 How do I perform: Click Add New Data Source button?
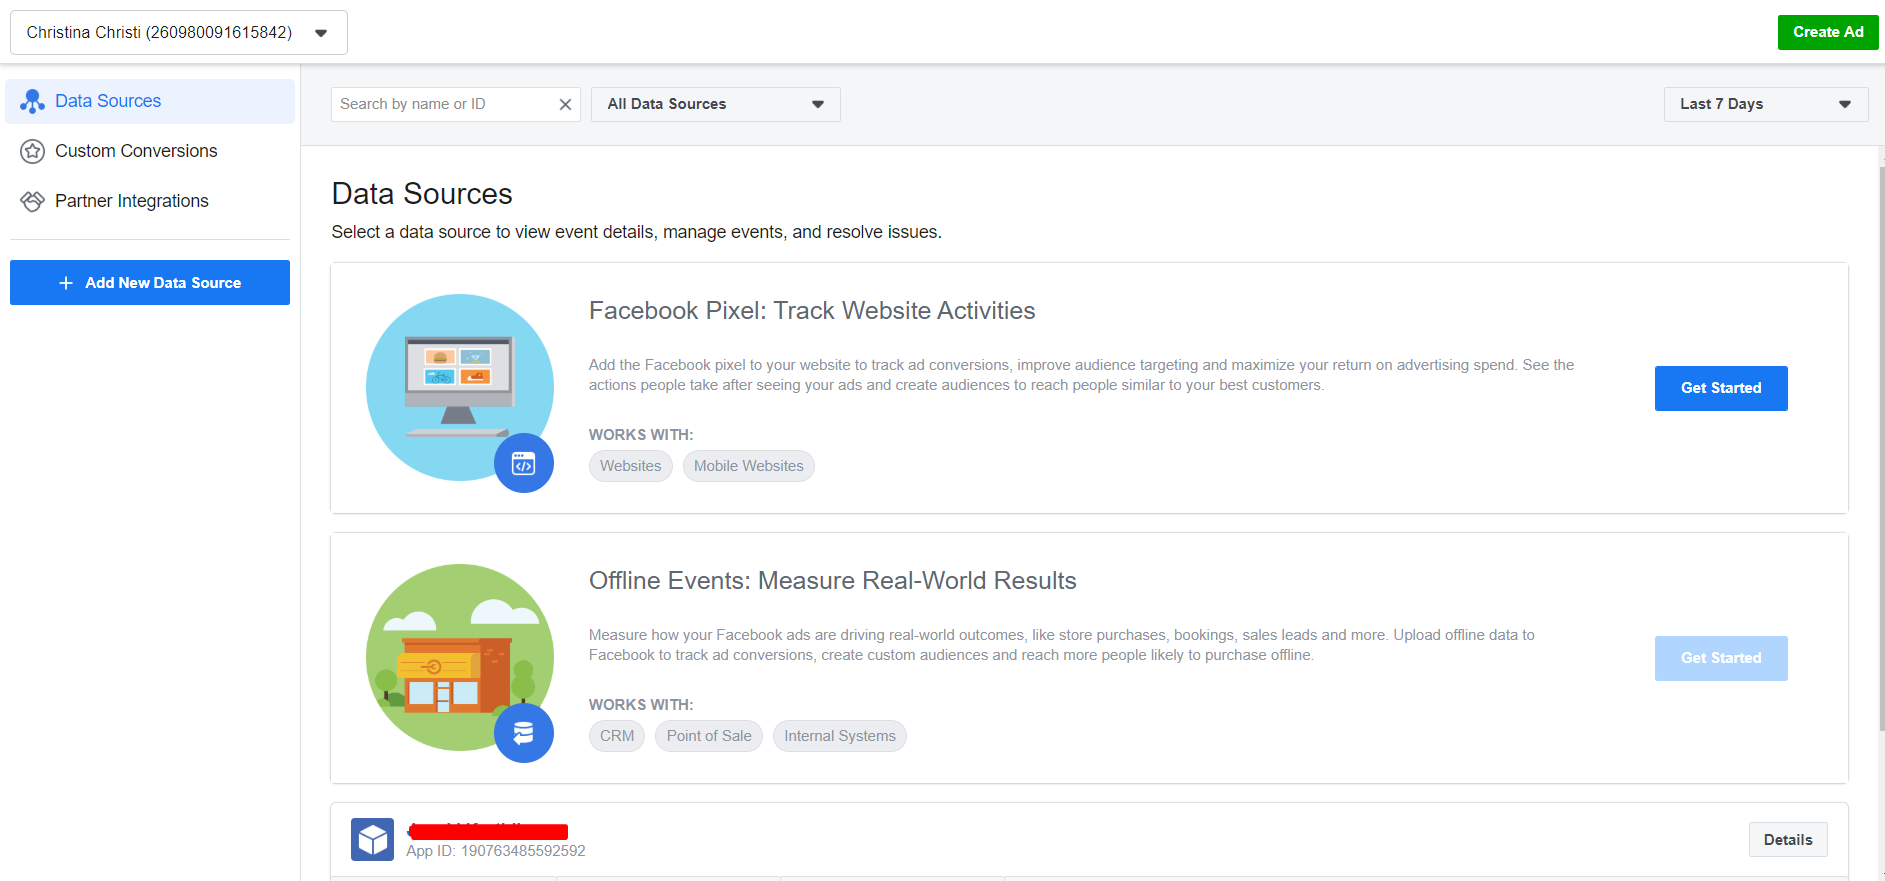click(150, 283)
